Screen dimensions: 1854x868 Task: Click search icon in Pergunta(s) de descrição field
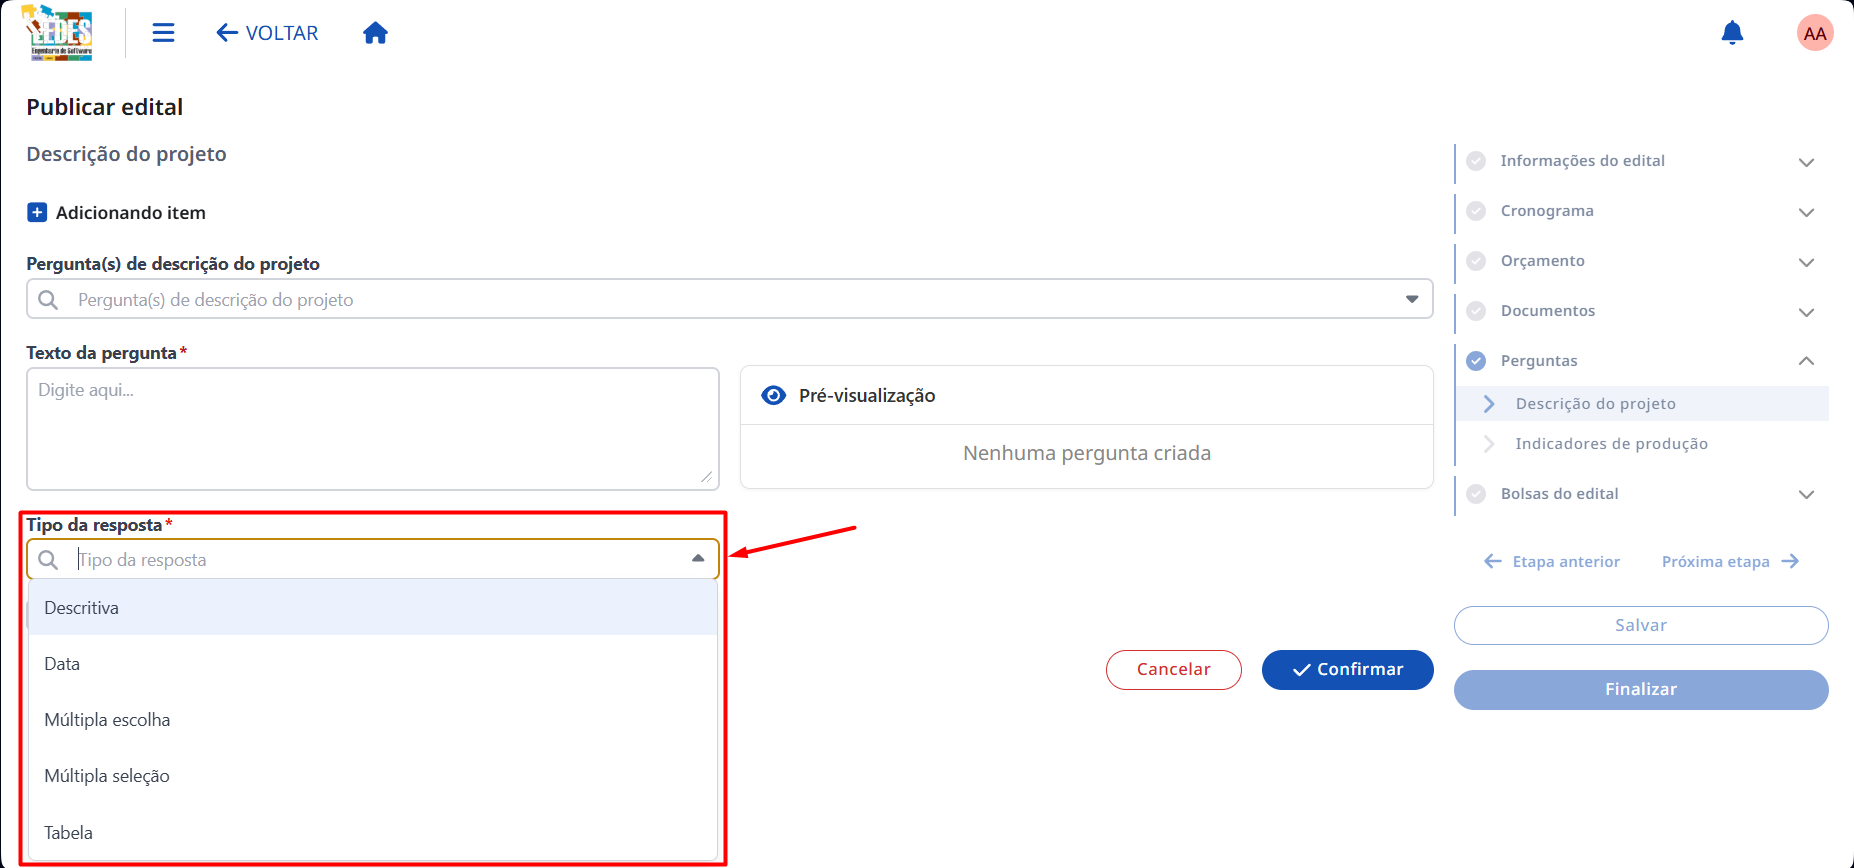(48, 299)
